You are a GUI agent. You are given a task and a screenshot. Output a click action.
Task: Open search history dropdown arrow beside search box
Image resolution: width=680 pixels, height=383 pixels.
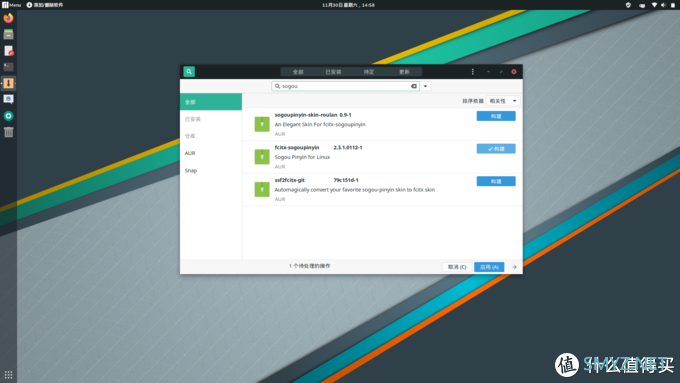coord(425,86)
